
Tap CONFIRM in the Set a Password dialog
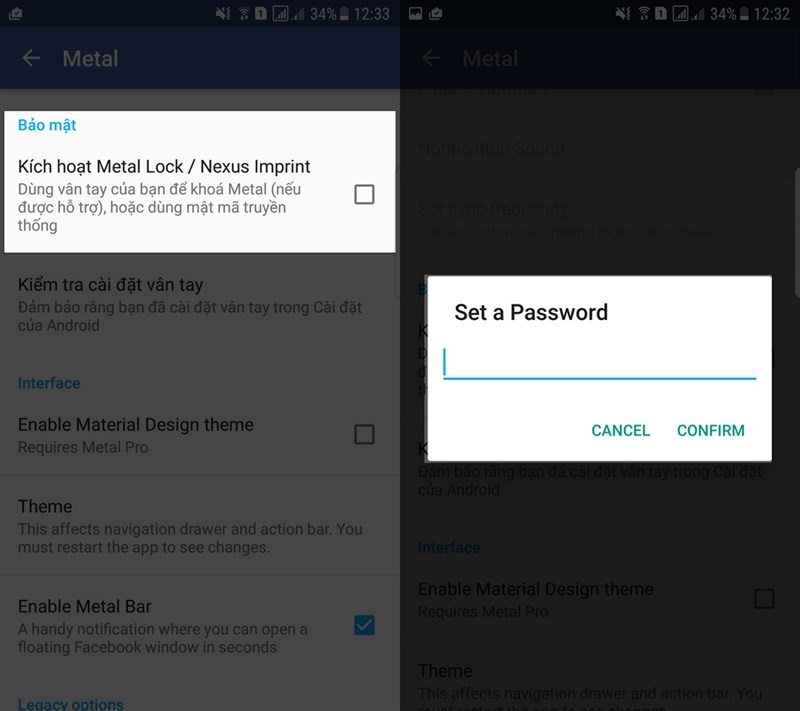711,430
